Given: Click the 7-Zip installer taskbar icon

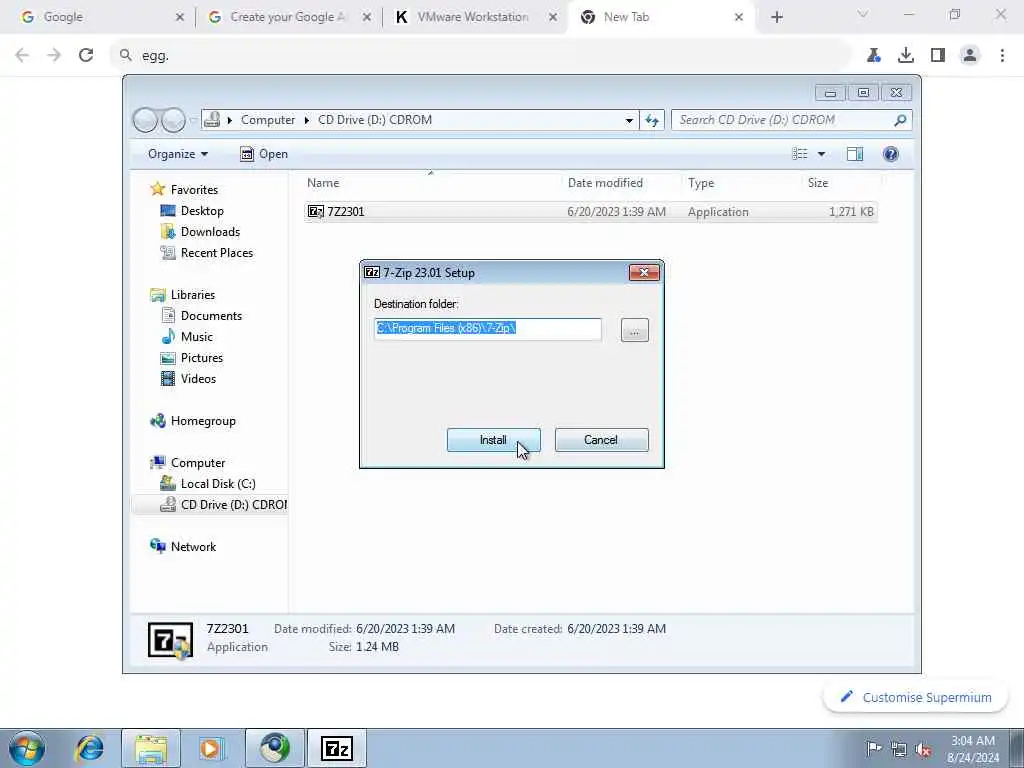Looking at the screenshot, I should tap(337, 748).
